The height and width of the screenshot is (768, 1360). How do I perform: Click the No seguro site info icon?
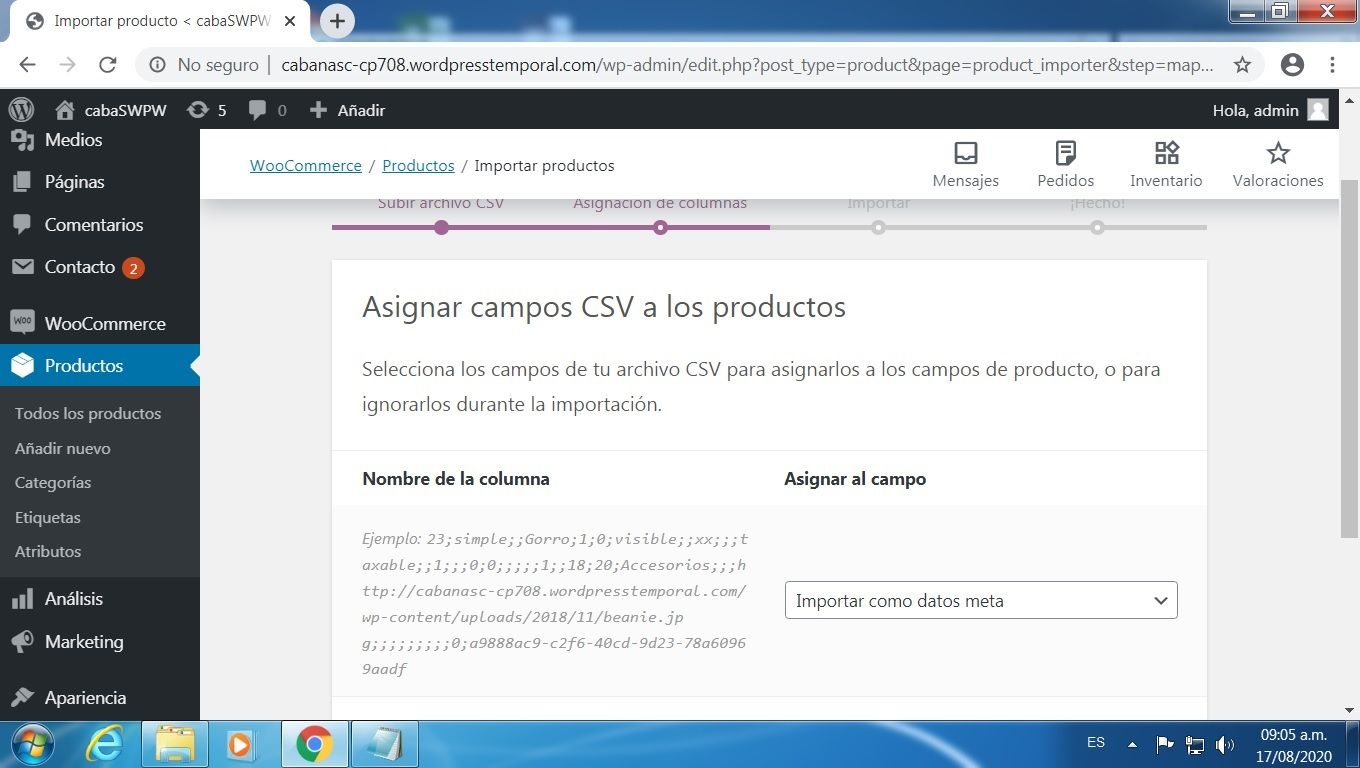157,65
